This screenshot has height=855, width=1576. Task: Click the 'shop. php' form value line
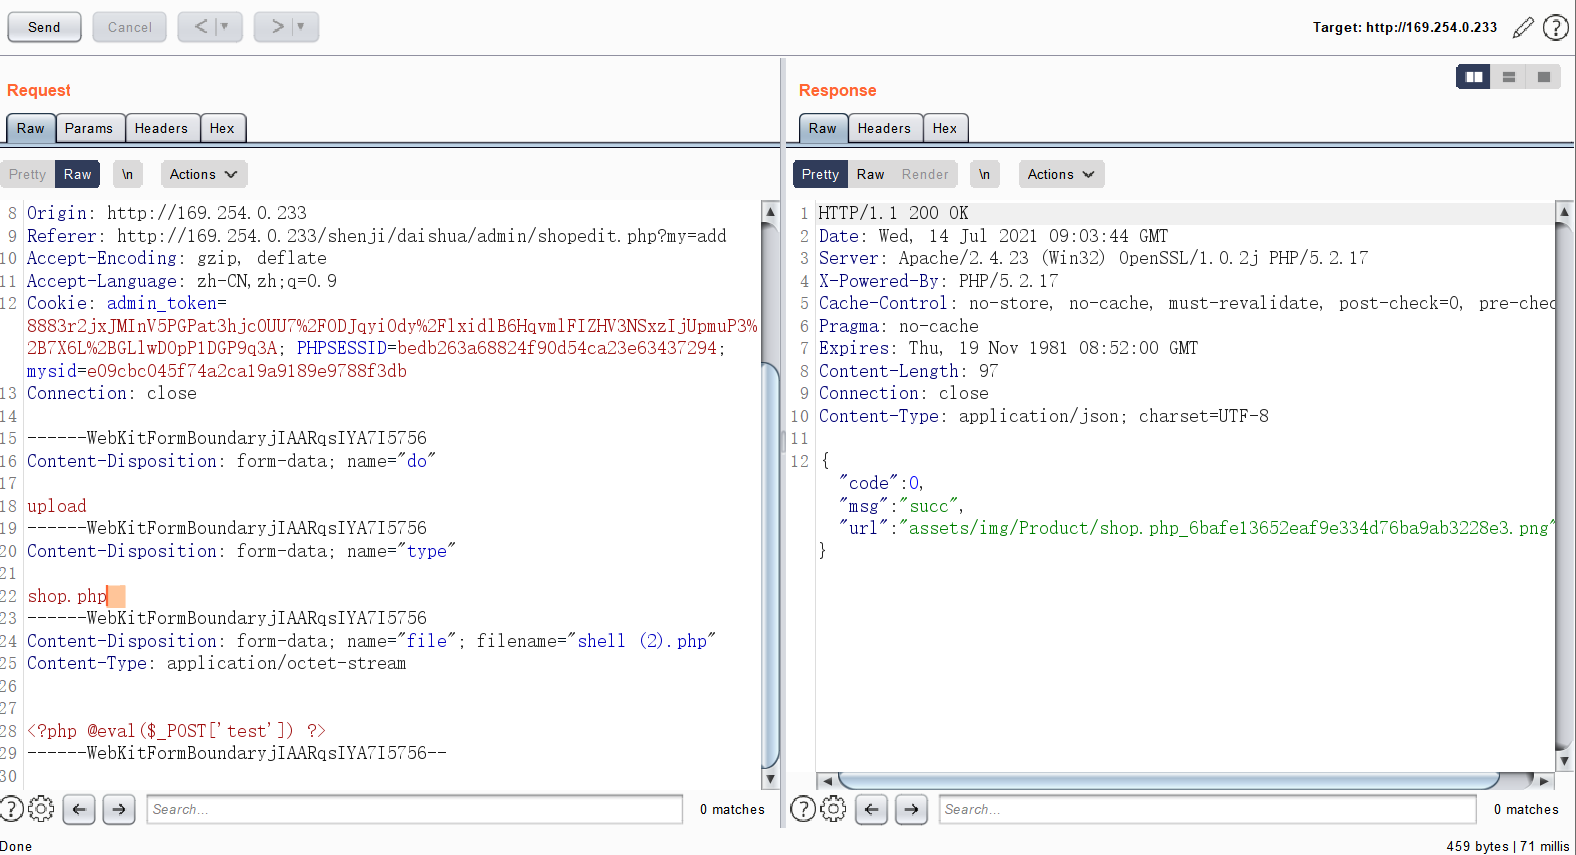coord(67,596)
